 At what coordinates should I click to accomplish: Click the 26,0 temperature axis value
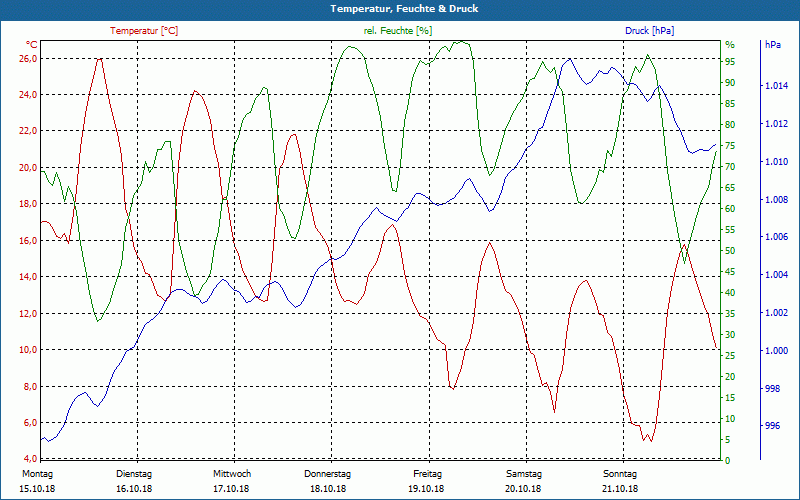pyautogui.click(x=28, y=59)
